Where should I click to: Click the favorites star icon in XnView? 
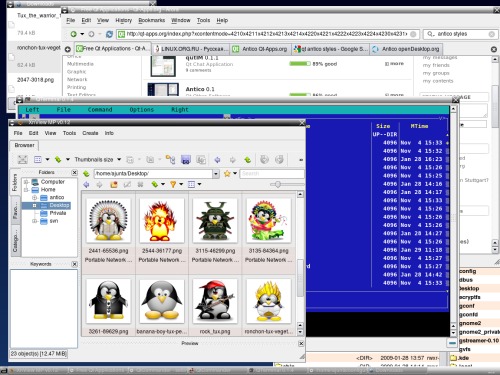(x=227, y=173)
